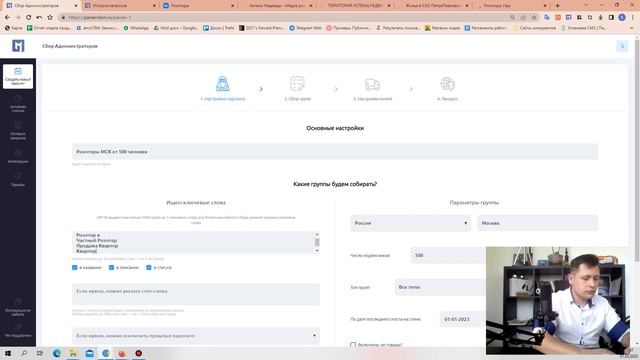Open the 'Россия' country dropdown
The width and height of the screenshot is (640, 360).
(x=410, y=223)
